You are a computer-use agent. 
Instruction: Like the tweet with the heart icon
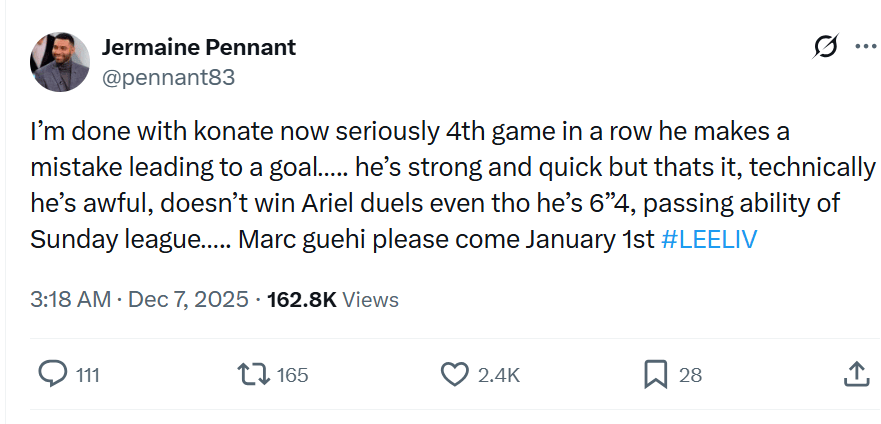[x=455, y=374]
